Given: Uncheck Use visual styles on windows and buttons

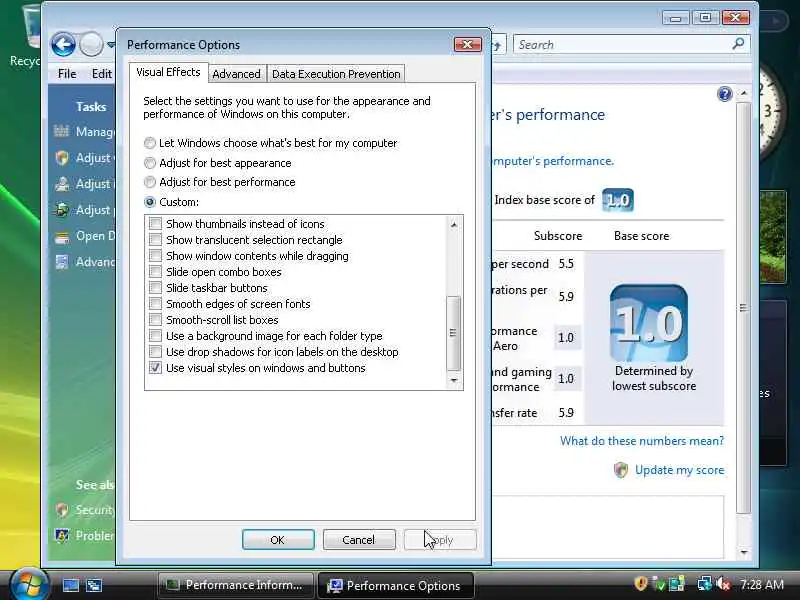Looking at the screenshot, I should point(155,368).
